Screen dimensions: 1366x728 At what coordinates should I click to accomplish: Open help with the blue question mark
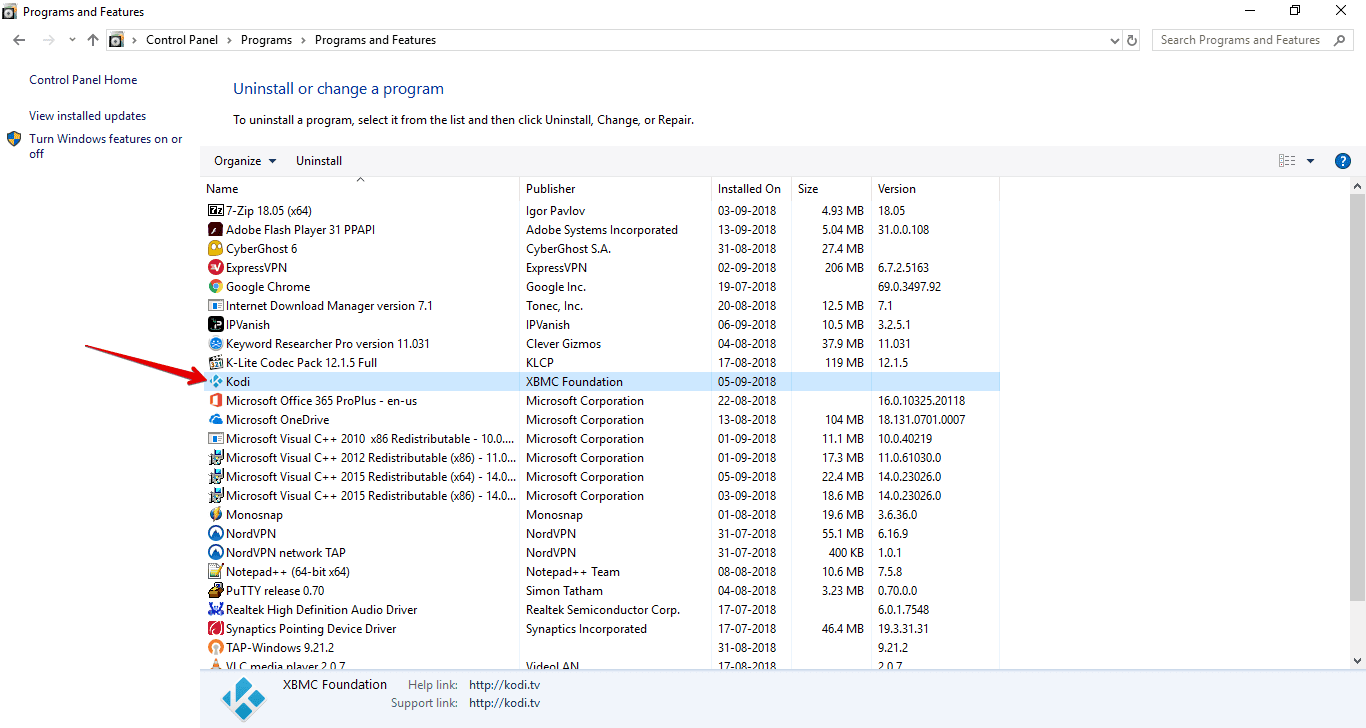coord(1343,161)
